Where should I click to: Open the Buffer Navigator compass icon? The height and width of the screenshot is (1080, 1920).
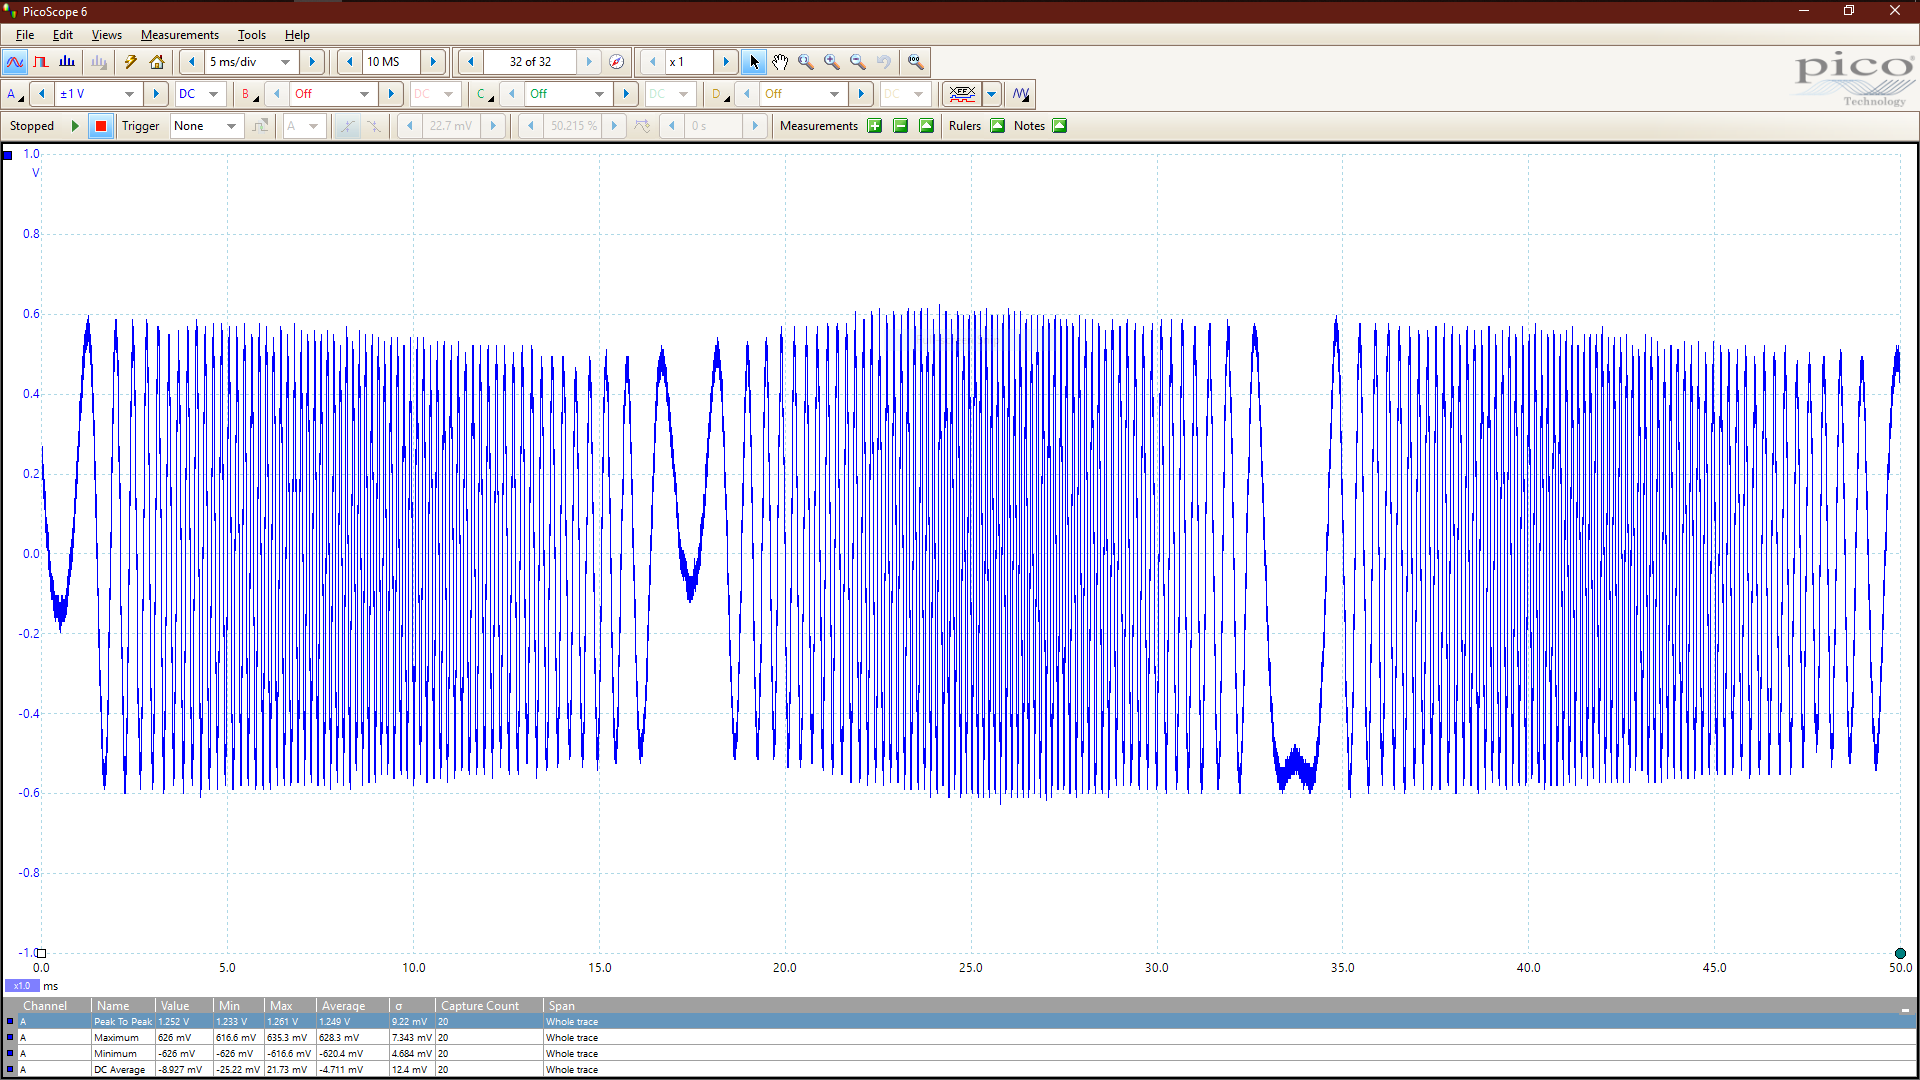tap(617, 62)
